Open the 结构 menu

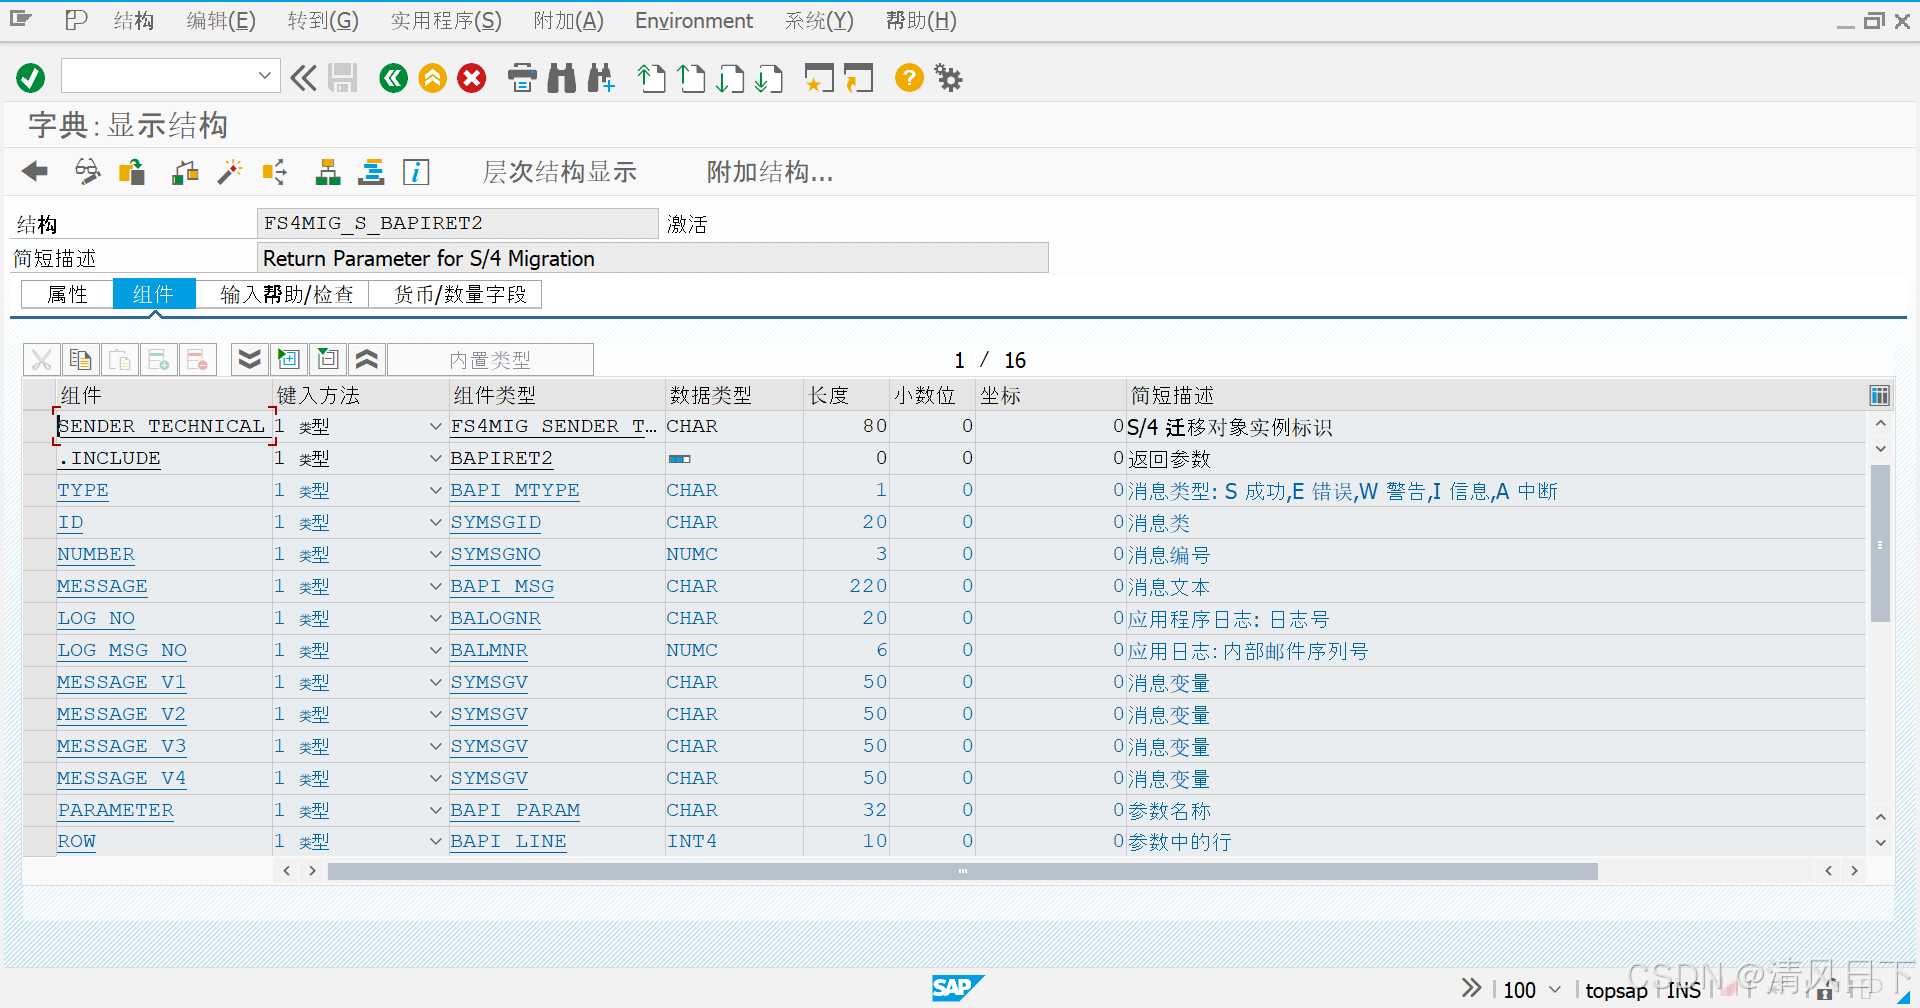[x=134, y=21]
